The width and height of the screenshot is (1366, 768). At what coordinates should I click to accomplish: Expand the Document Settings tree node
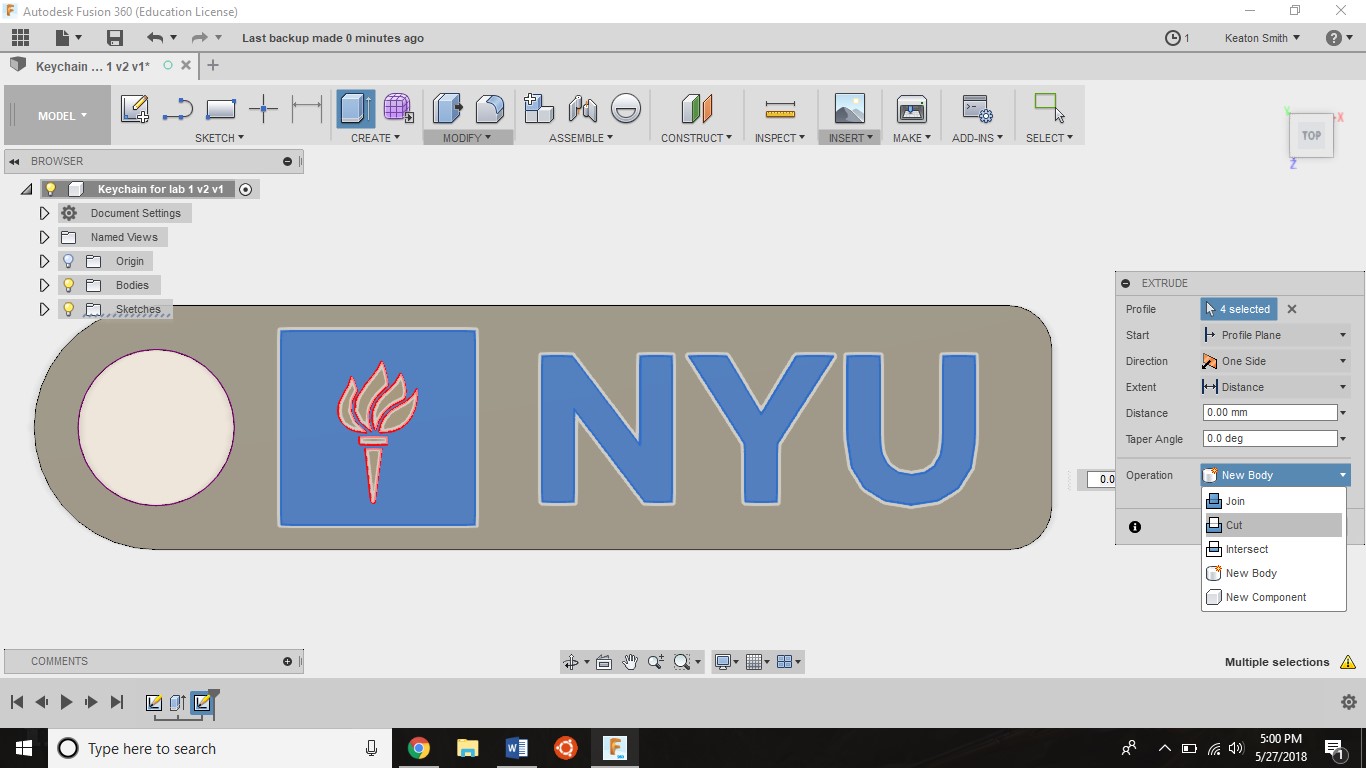tap(44, 213)
